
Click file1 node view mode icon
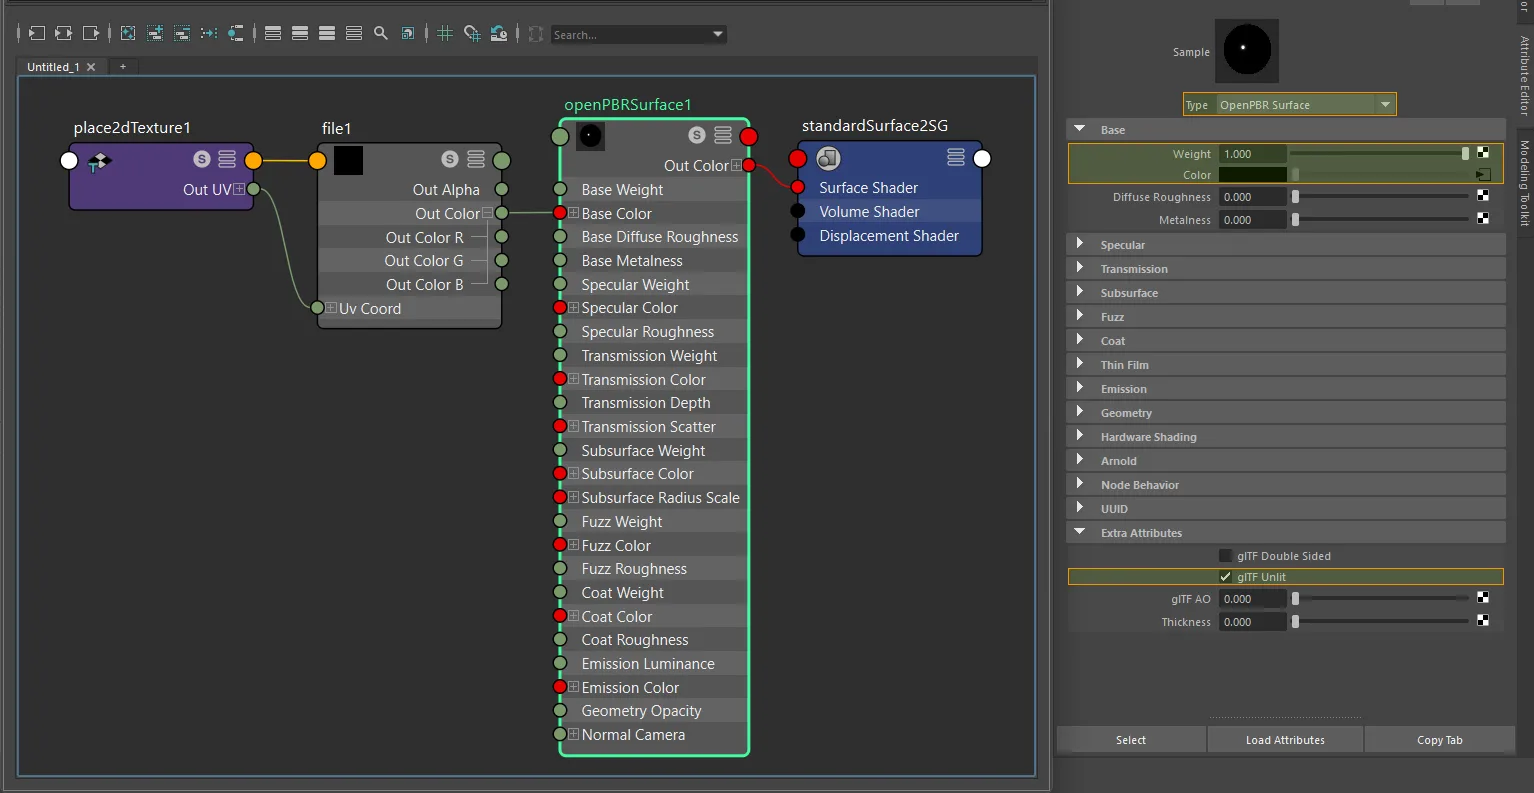coord(476,160)
